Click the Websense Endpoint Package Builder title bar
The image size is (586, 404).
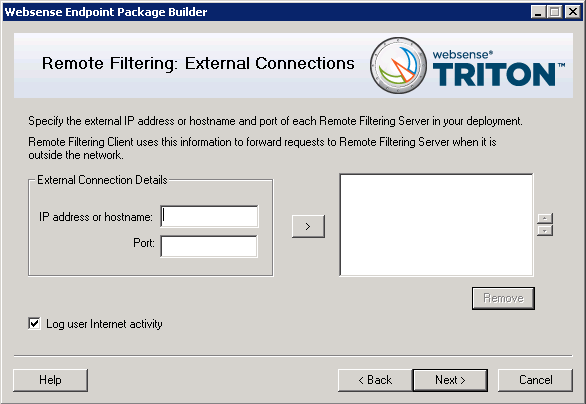[262, 12]
